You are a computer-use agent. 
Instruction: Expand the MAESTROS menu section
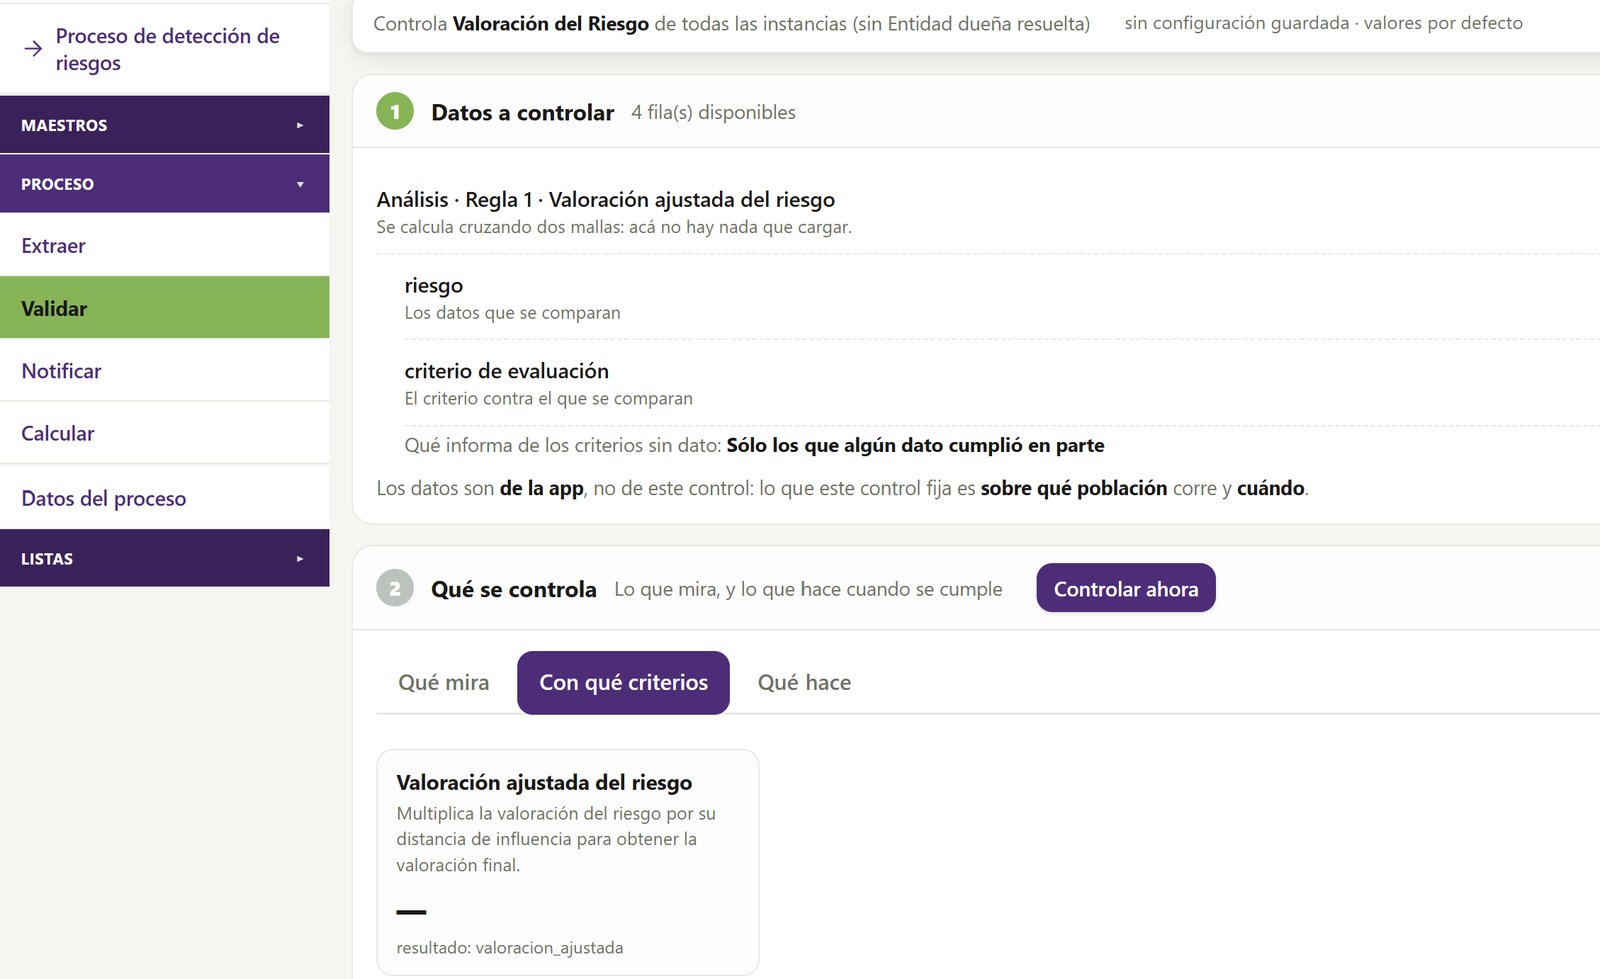(164, 125)
